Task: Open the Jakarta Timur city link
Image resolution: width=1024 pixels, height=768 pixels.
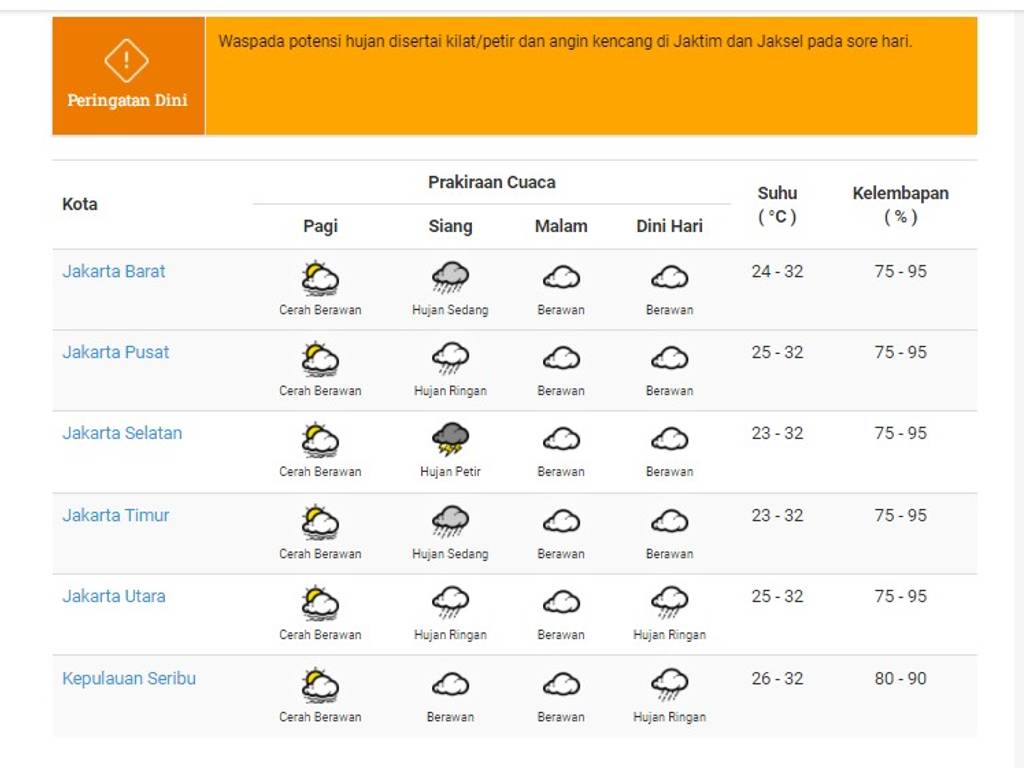Action: tap(116, 515)
